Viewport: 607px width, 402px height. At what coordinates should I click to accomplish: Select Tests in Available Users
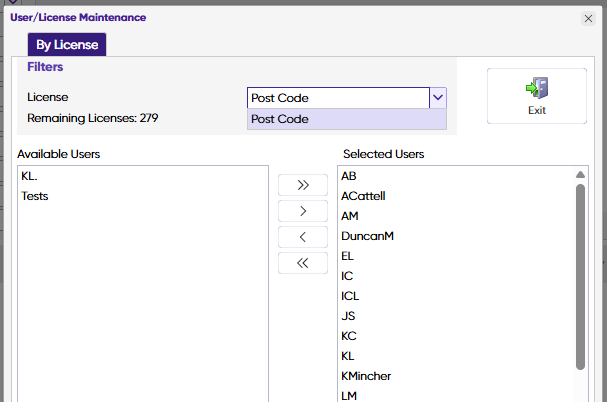[35, 196]
